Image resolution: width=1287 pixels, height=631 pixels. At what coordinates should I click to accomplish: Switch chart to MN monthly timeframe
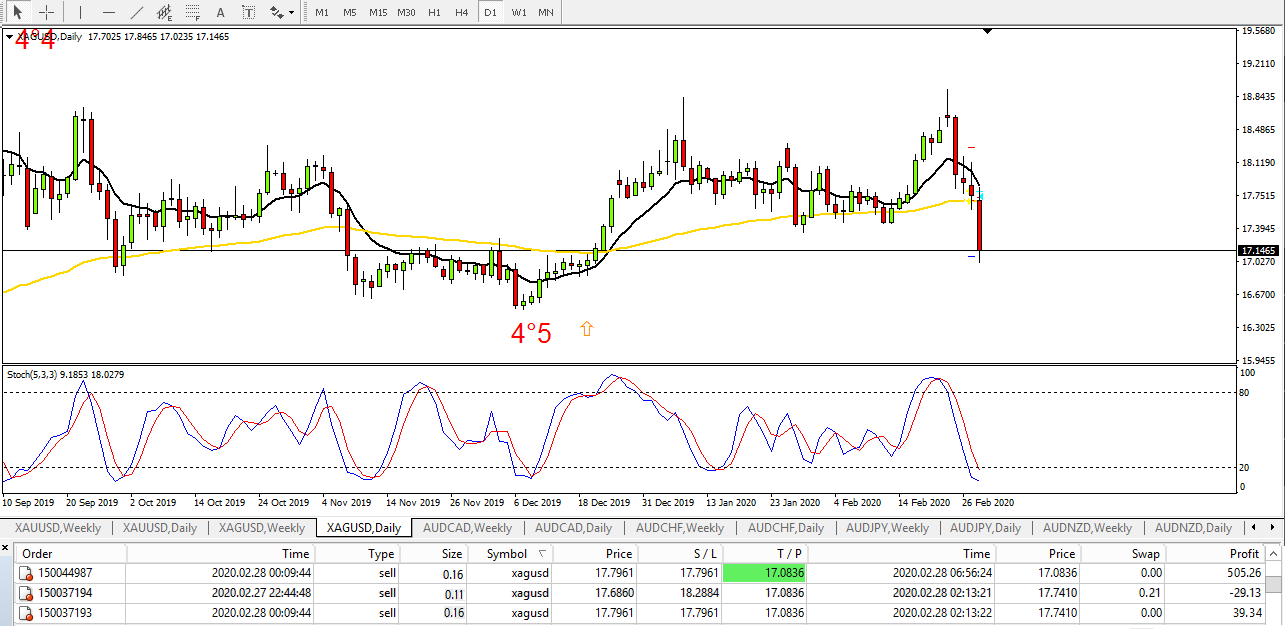(x=546, y=12)
